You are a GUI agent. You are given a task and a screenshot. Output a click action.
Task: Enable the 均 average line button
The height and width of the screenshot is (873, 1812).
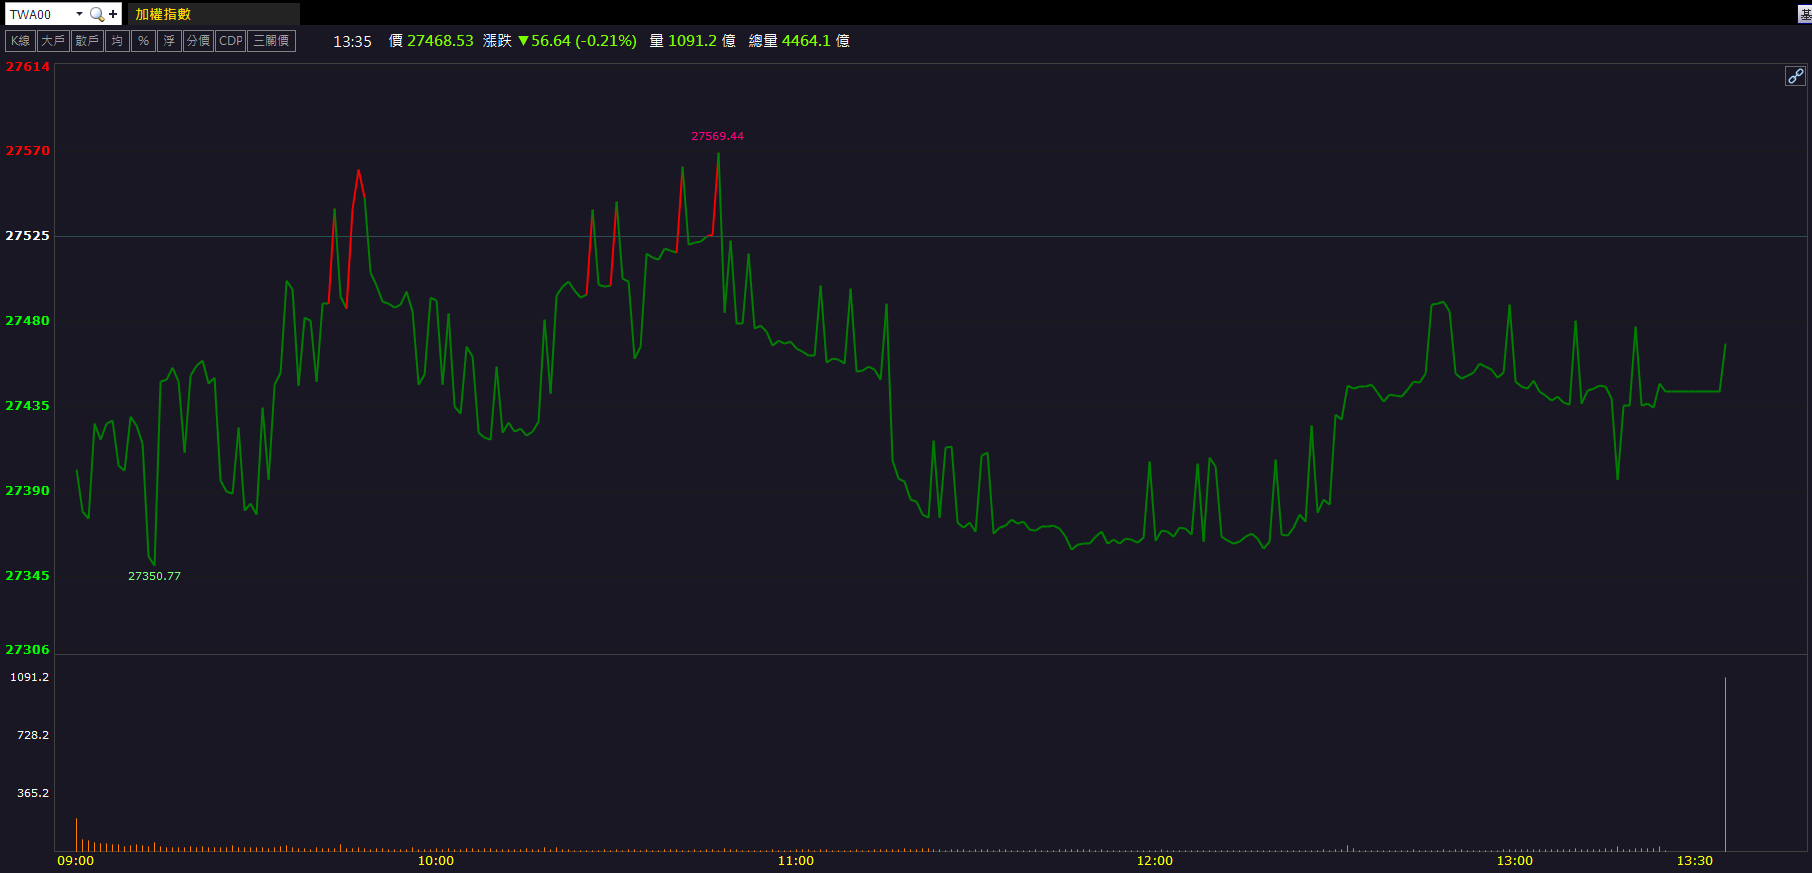pyautogui.click(x=117, y=41)
